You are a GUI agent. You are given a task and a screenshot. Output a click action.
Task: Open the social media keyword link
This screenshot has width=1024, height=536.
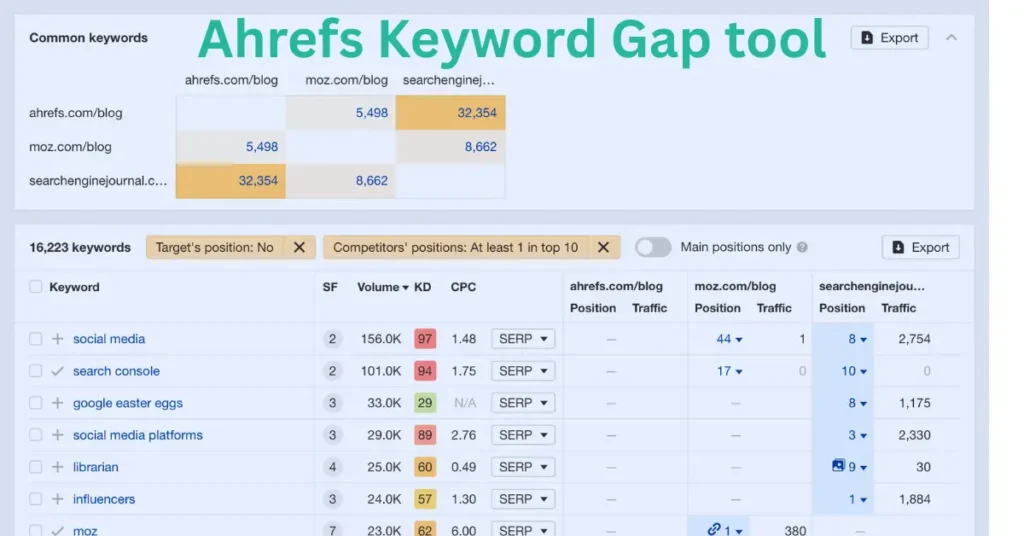tap(109, 339)
